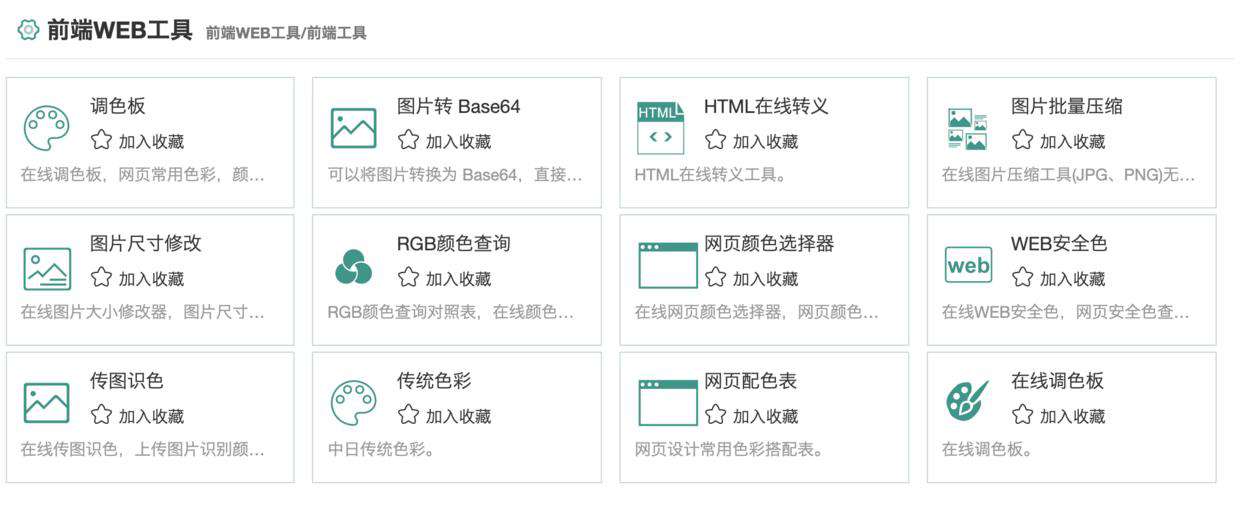The height and width of the screenshot is (510, 1240).
Task: Open the 图片转 Base64 title link
Action: 459,107
